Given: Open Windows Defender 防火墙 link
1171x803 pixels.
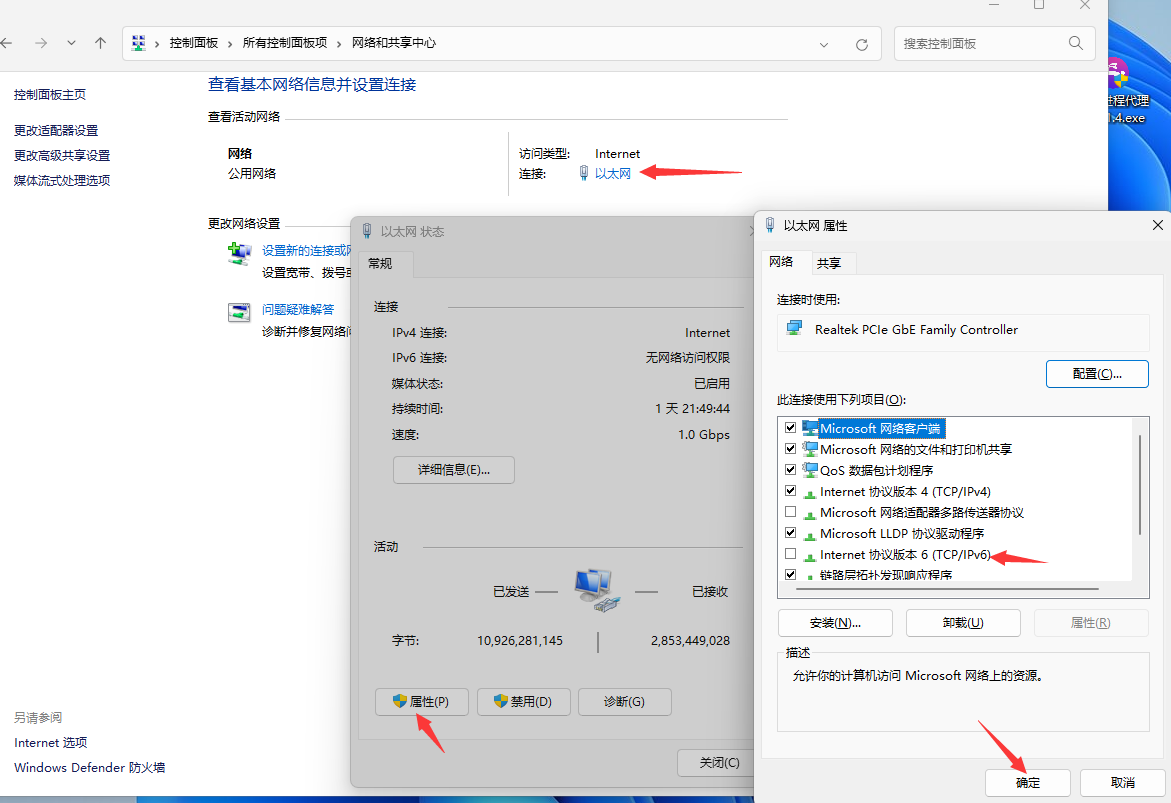Looking at the screenshot, I should click(x=90, y=767).
